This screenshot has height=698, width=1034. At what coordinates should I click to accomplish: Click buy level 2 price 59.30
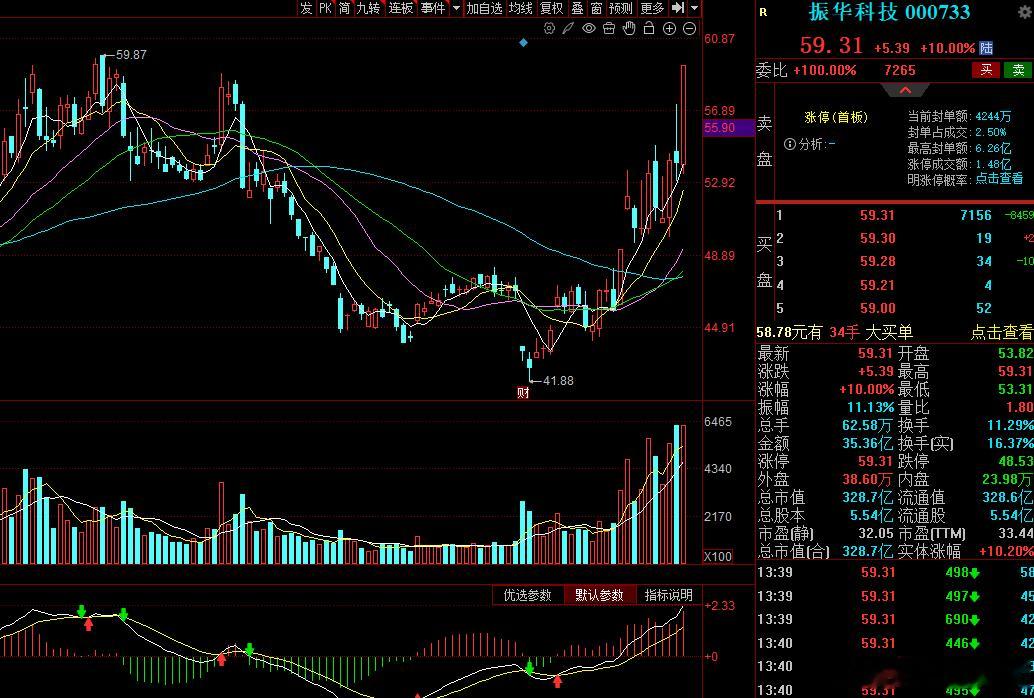tap(877, 238)
